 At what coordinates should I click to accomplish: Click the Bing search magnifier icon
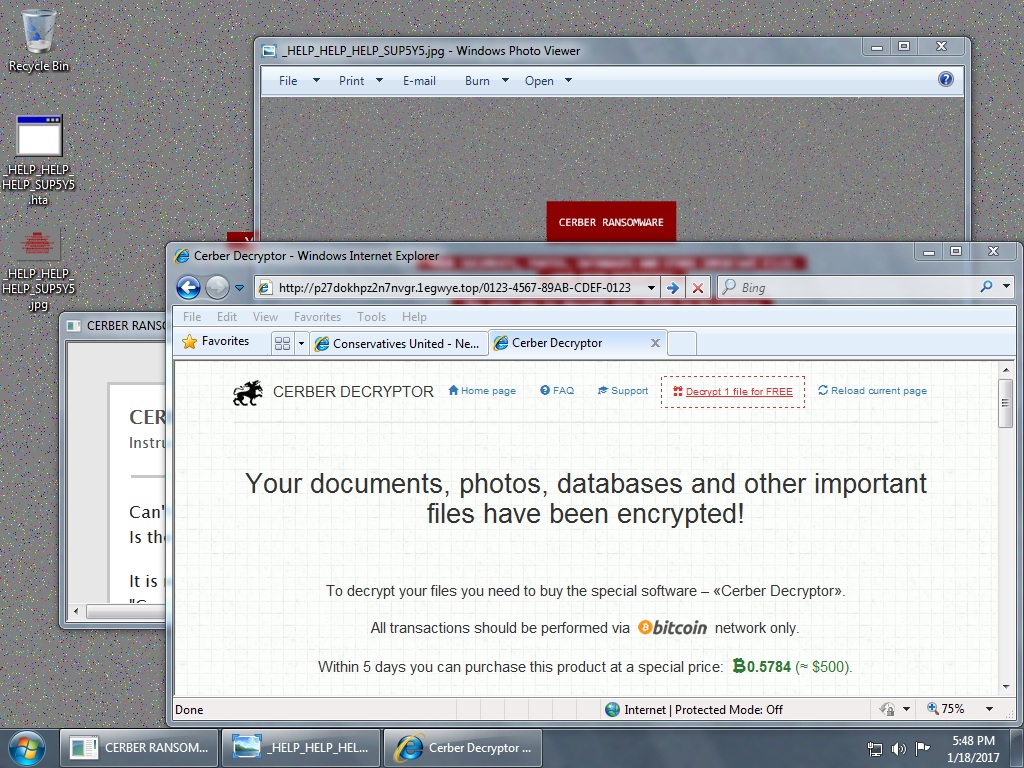986,287
